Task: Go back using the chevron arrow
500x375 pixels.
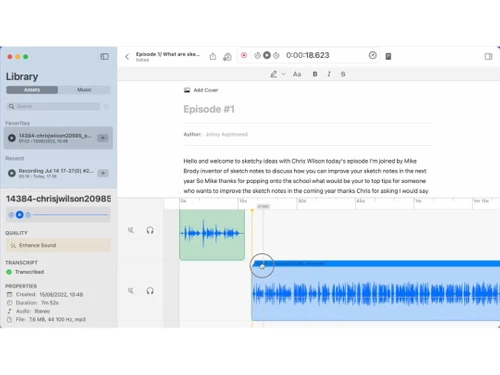Action: [127, 56]
